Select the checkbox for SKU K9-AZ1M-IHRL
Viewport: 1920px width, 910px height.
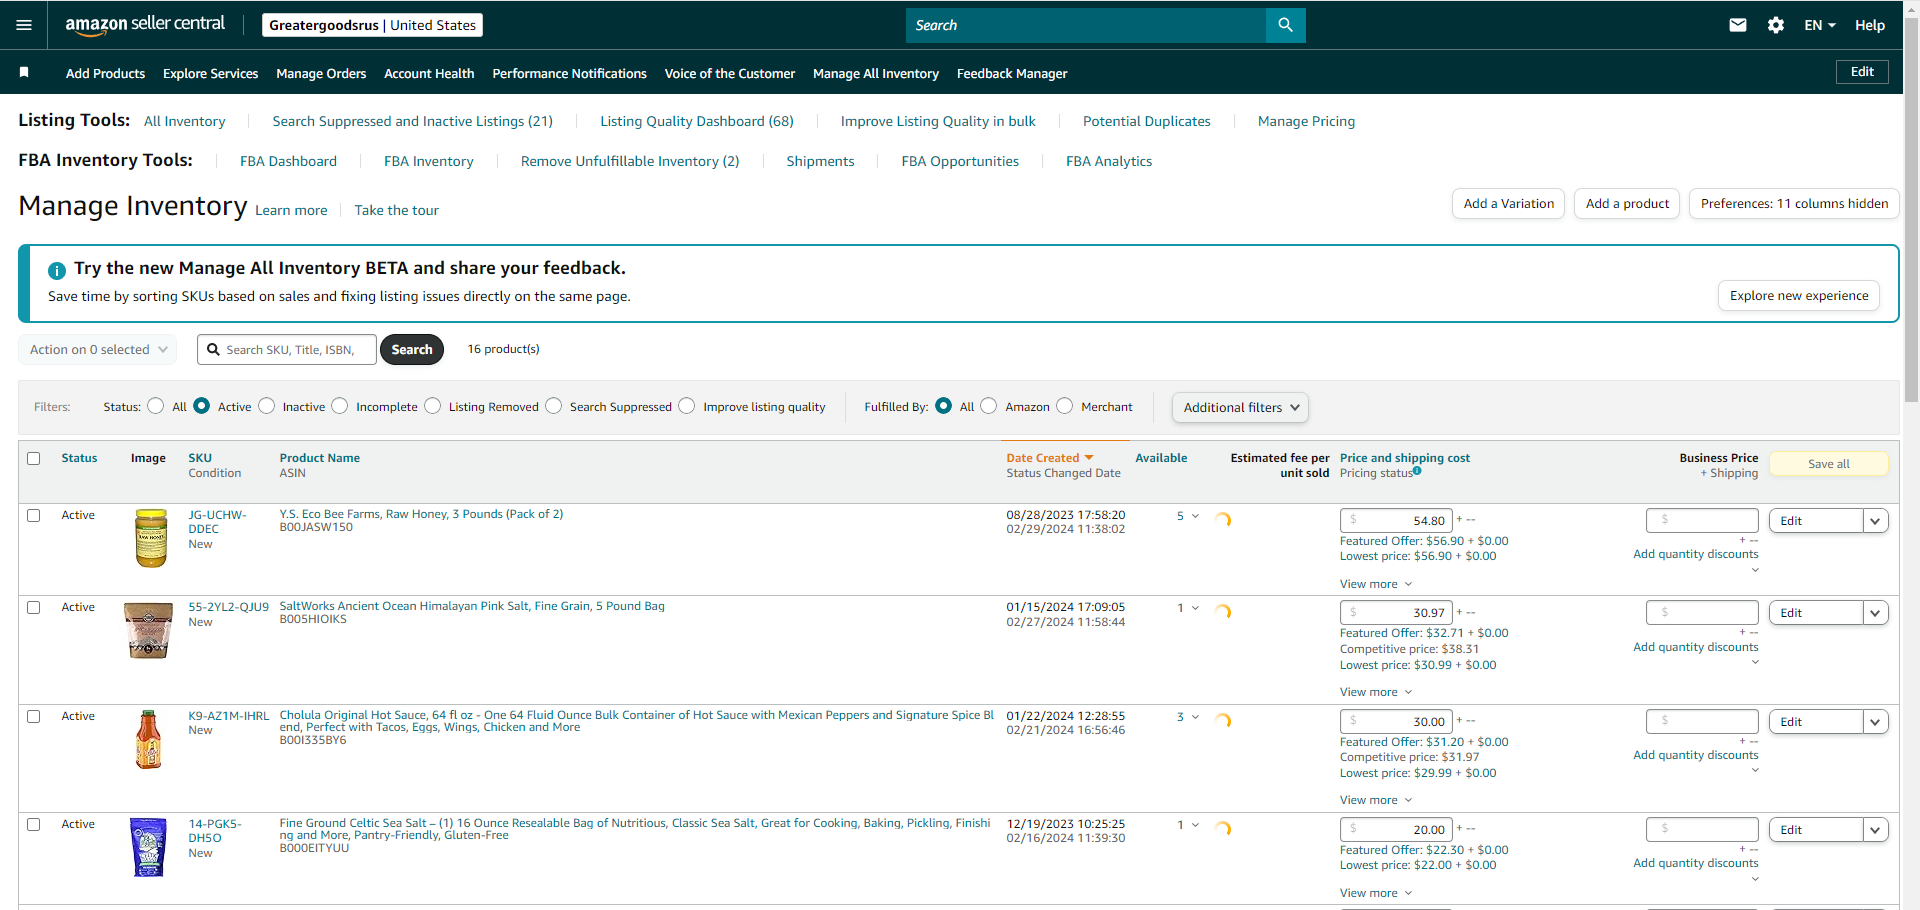(34, 716)
